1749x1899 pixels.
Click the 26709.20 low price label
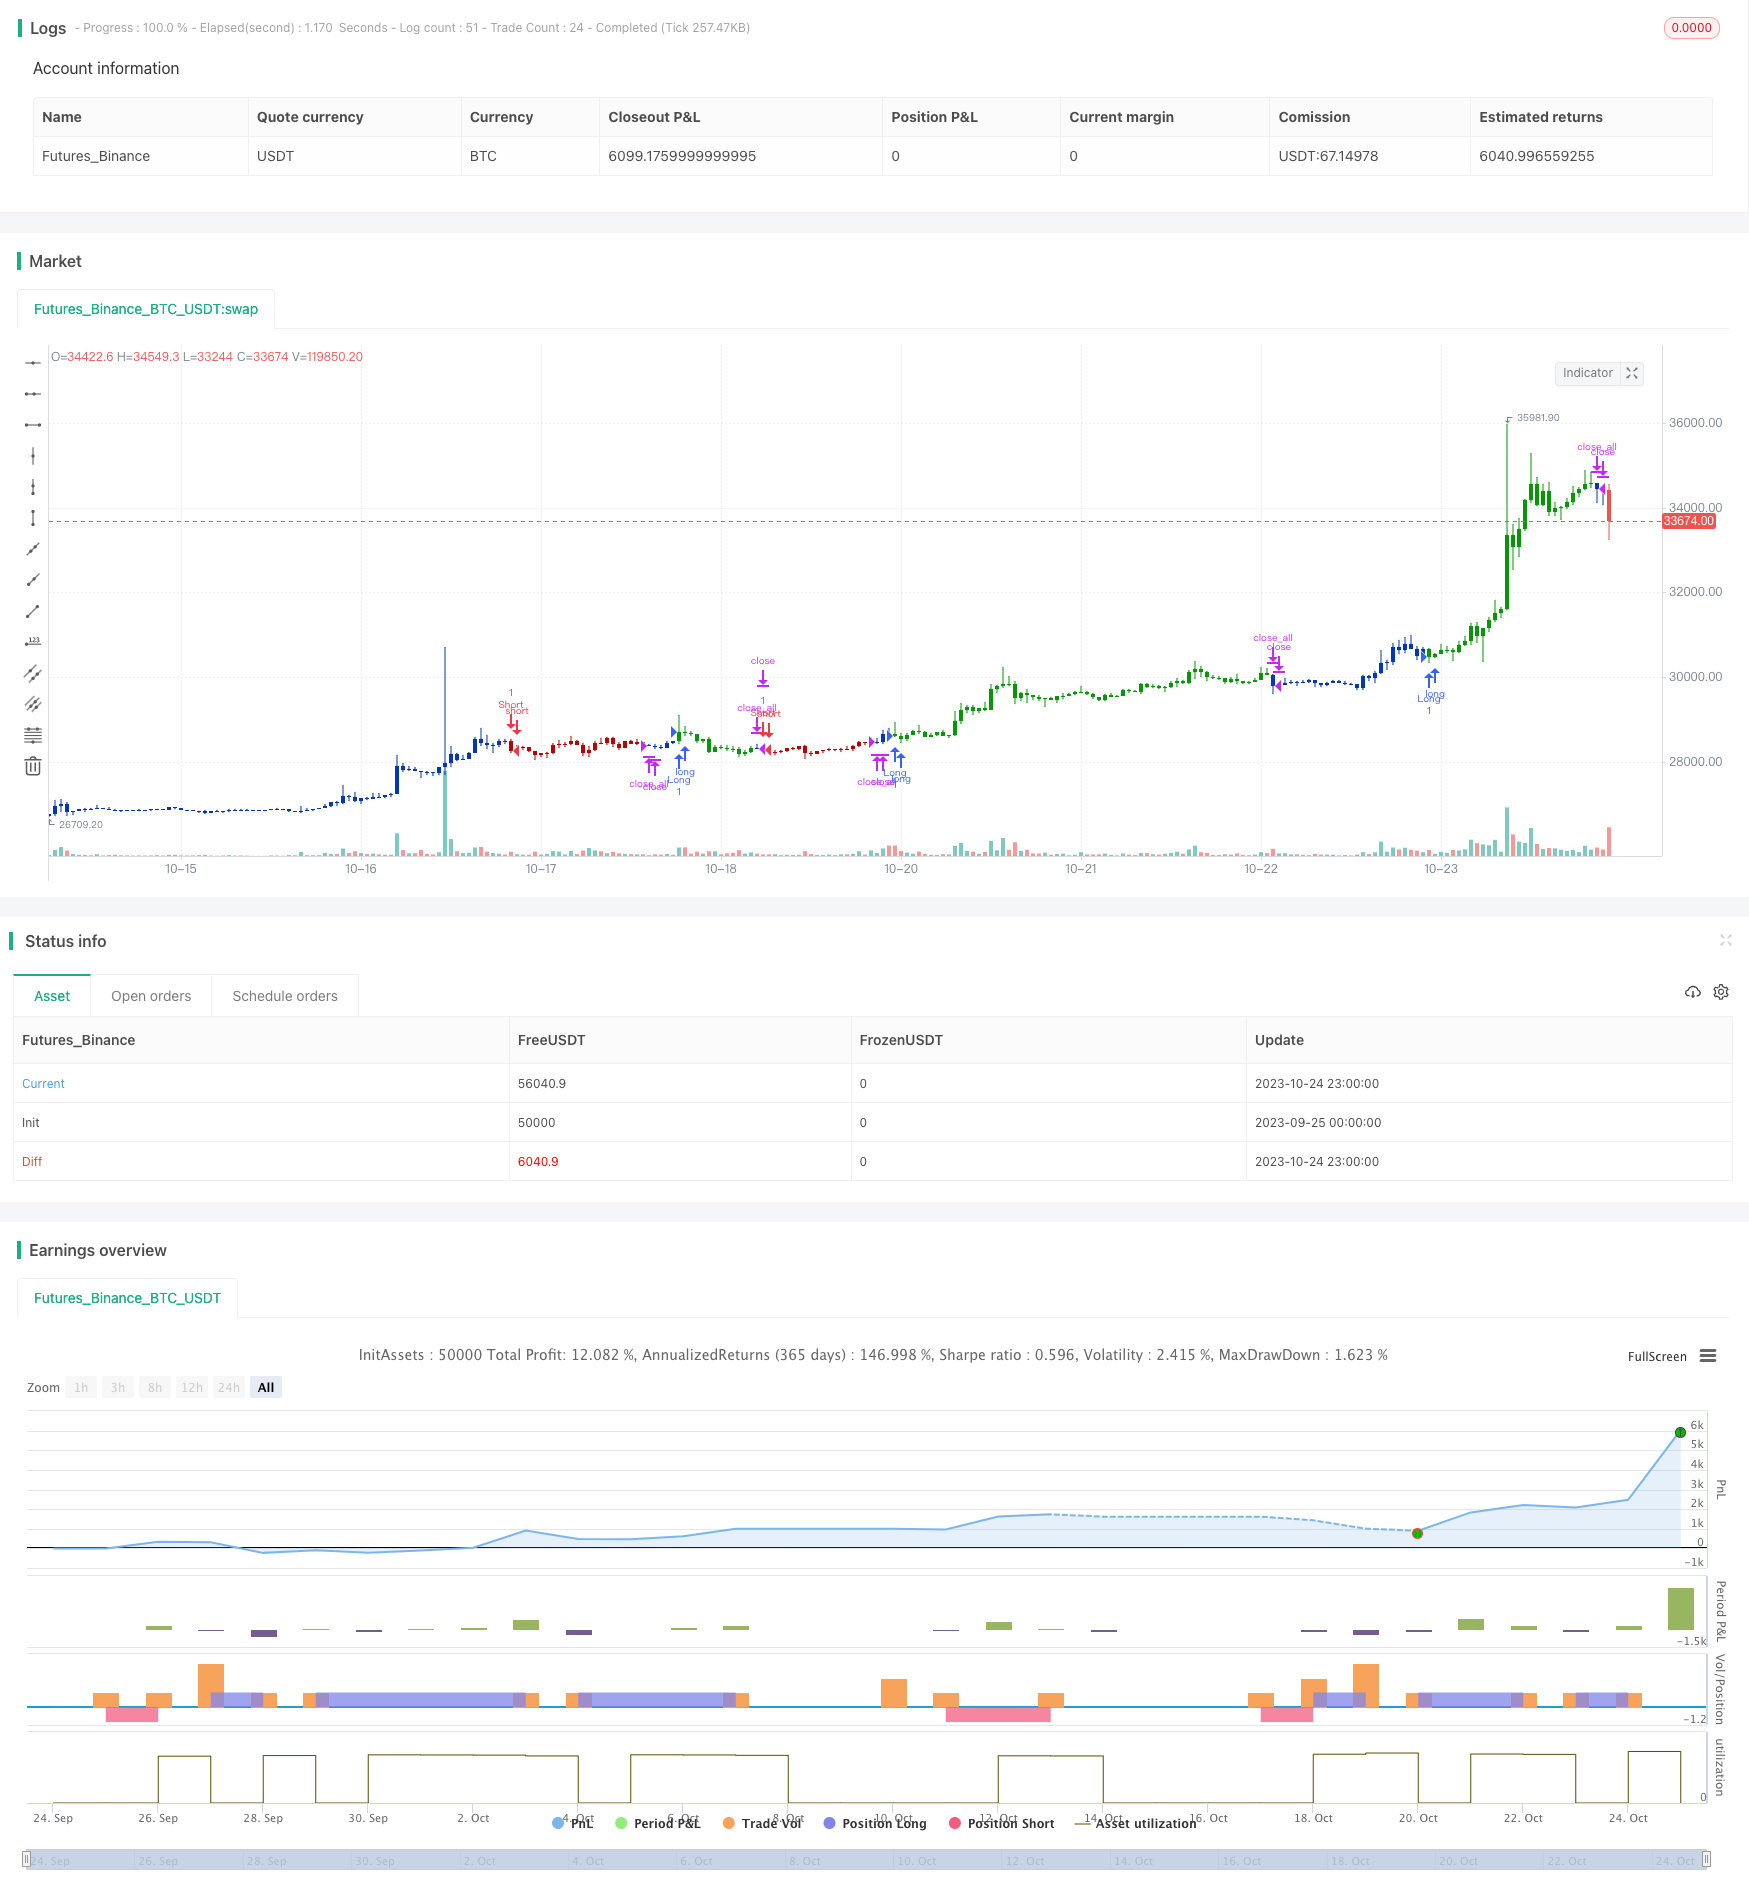click(x=81, y=825)
